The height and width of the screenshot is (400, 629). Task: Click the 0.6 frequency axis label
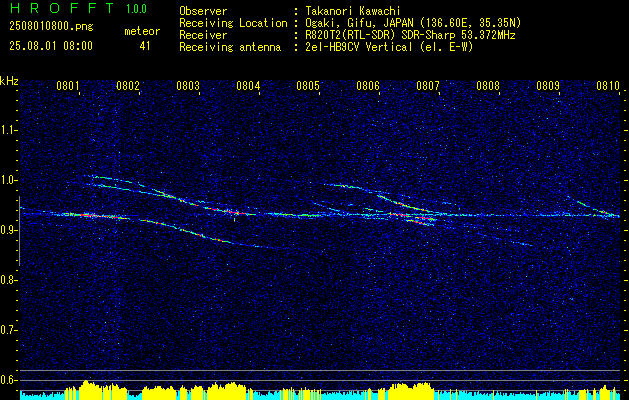(8, 380)
